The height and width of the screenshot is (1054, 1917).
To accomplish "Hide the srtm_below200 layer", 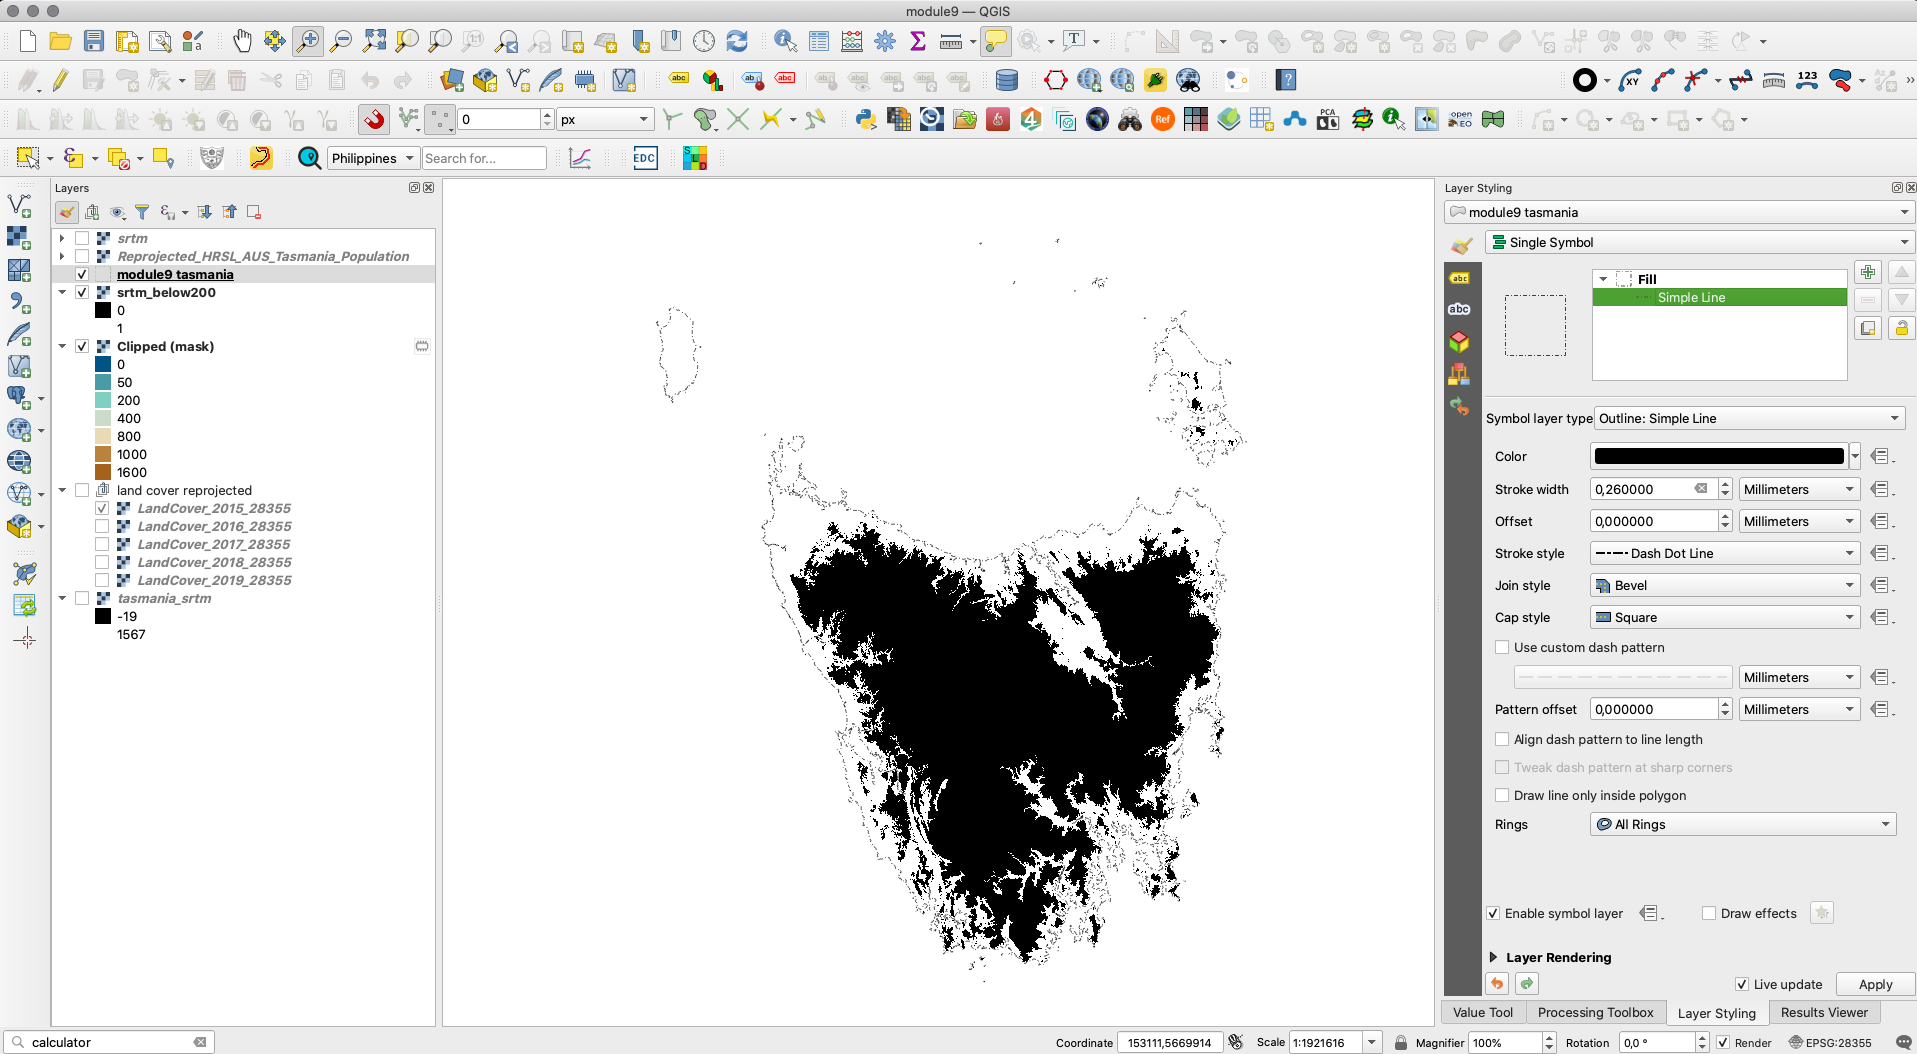I will point(82,292).
